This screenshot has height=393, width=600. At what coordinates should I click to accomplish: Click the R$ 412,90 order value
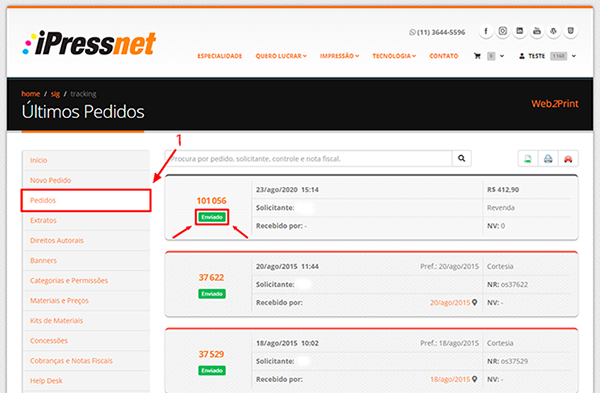pyautogui.click(x=503, y=190)
